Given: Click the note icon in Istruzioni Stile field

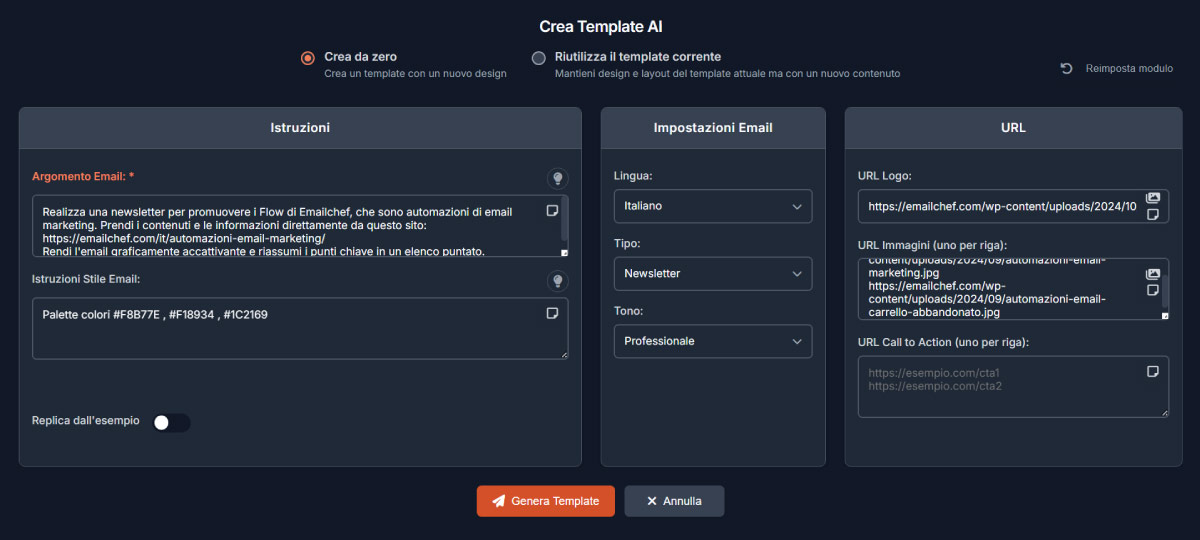Looking at the screenshot, I should tap(552, 313).
